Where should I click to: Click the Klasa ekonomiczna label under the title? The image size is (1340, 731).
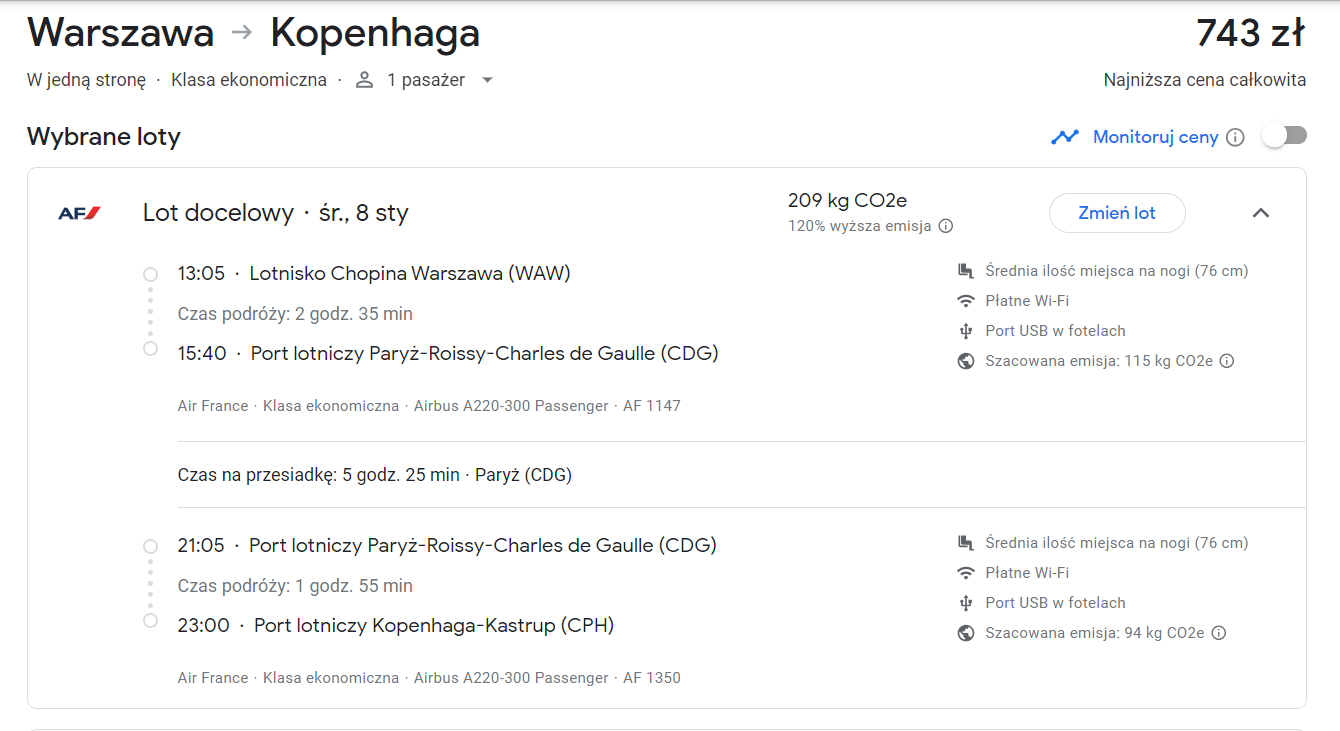tap(249, 80)
